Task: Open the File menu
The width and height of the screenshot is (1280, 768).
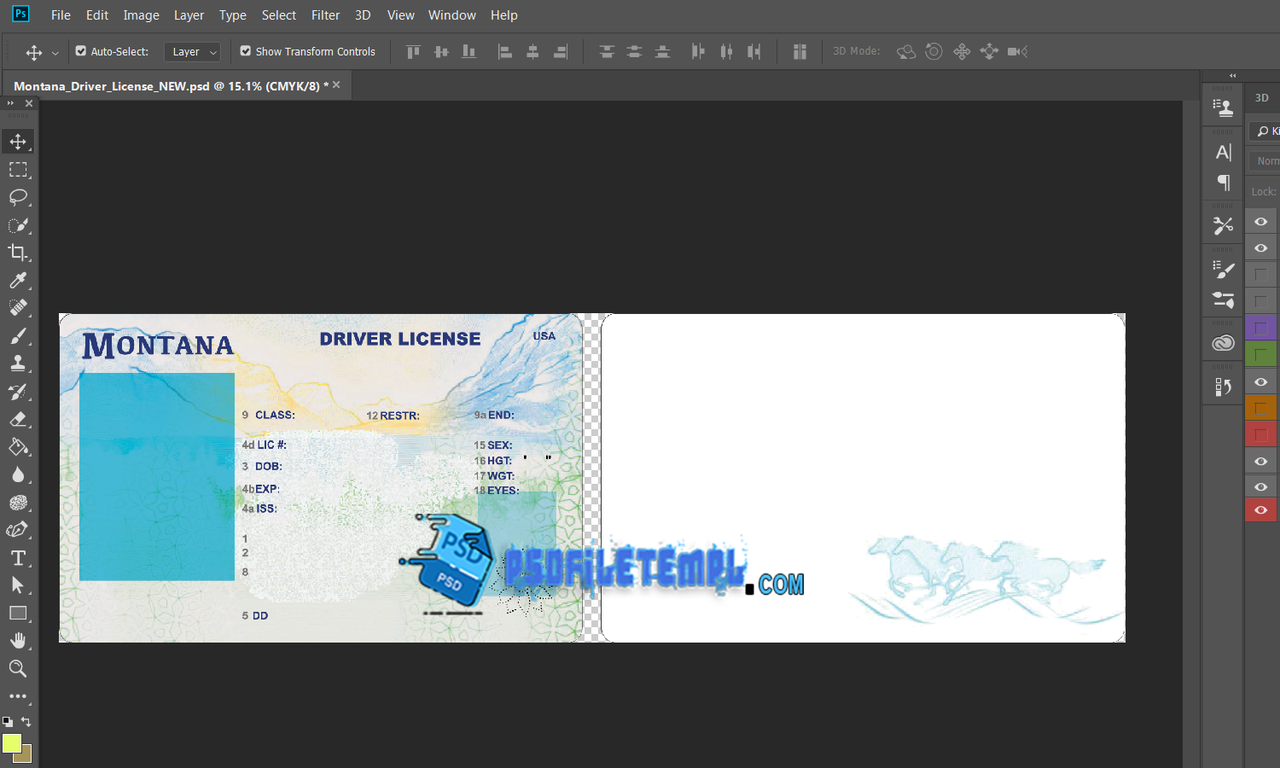Action: coord(61,15)
